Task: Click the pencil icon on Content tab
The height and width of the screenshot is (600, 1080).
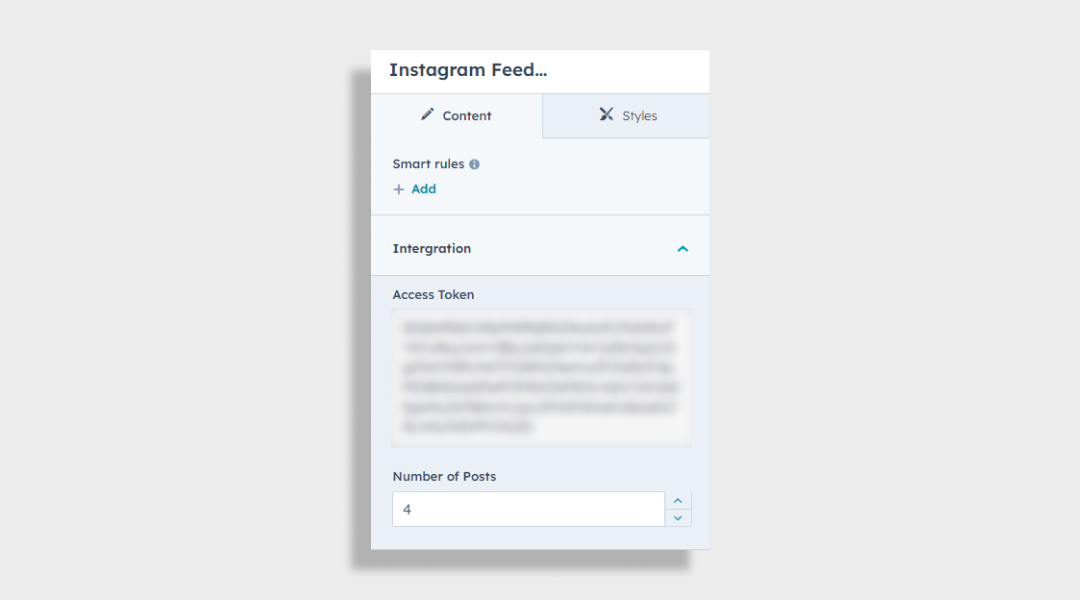Action: 428,114
